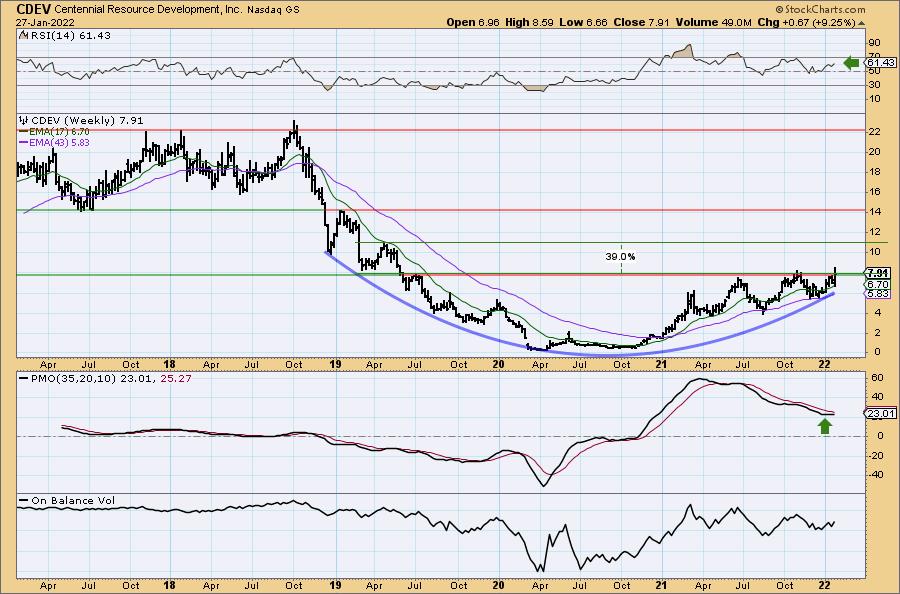Image resolution: width=900 pixels, height=594 pixels.
Task: Click the 14 price level on right axis
Action: point(875,212)
